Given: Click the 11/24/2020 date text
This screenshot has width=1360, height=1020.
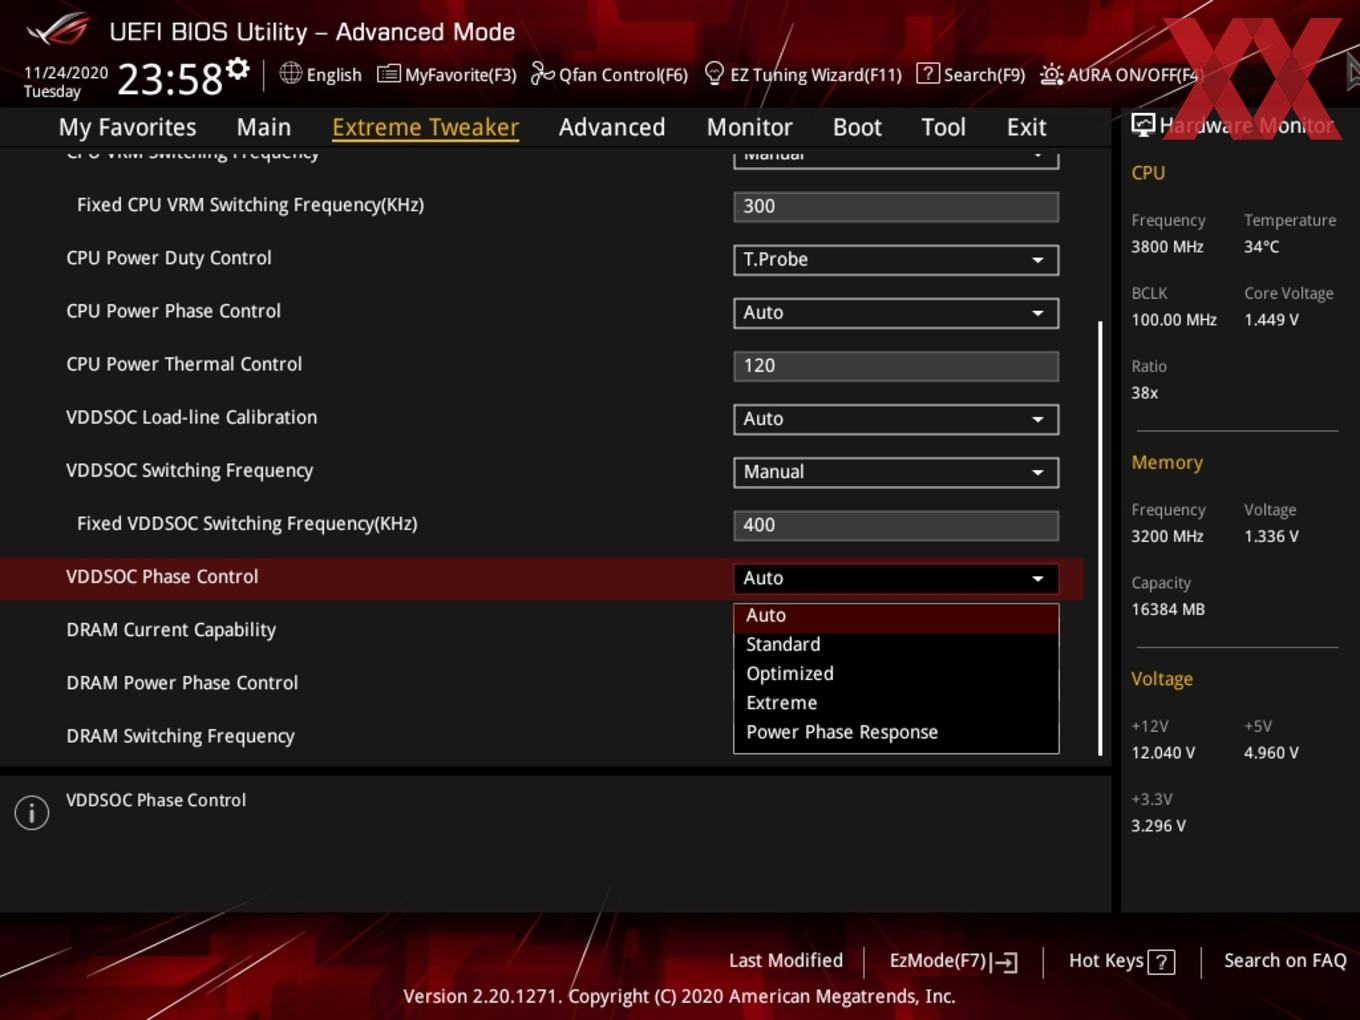Looking at the screenshot, I should [x=66, y=73].
